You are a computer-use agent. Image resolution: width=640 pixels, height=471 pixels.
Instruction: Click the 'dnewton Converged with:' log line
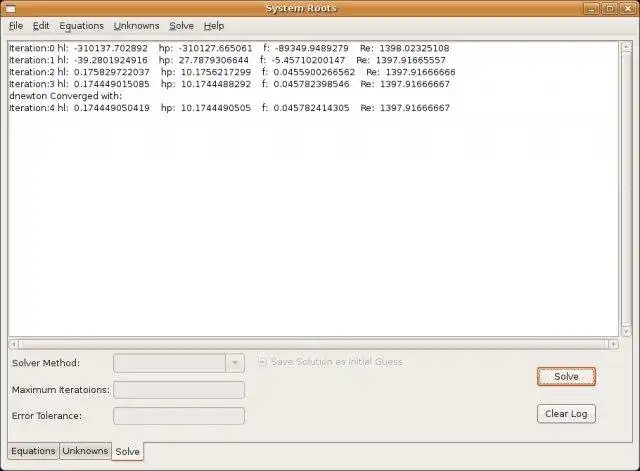coord(65,96)
